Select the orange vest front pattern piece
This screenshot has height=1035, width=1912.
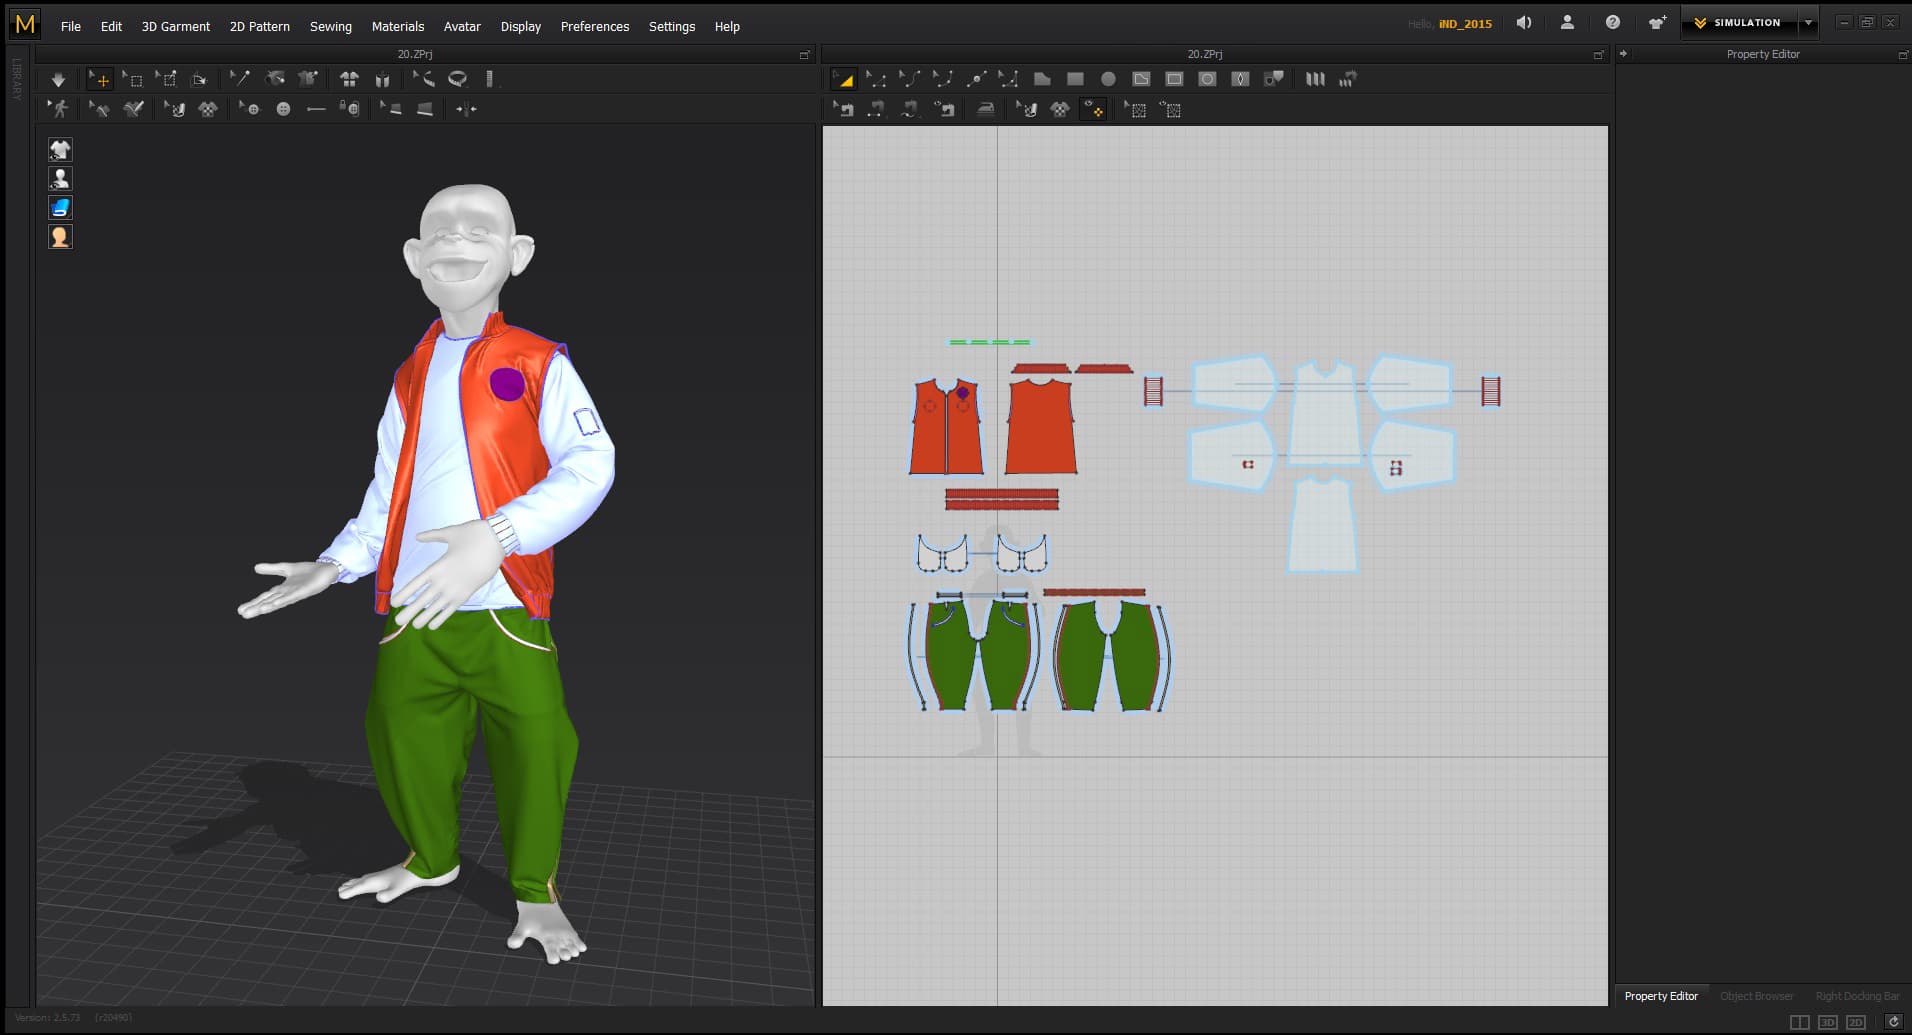(x=946, y=426)
